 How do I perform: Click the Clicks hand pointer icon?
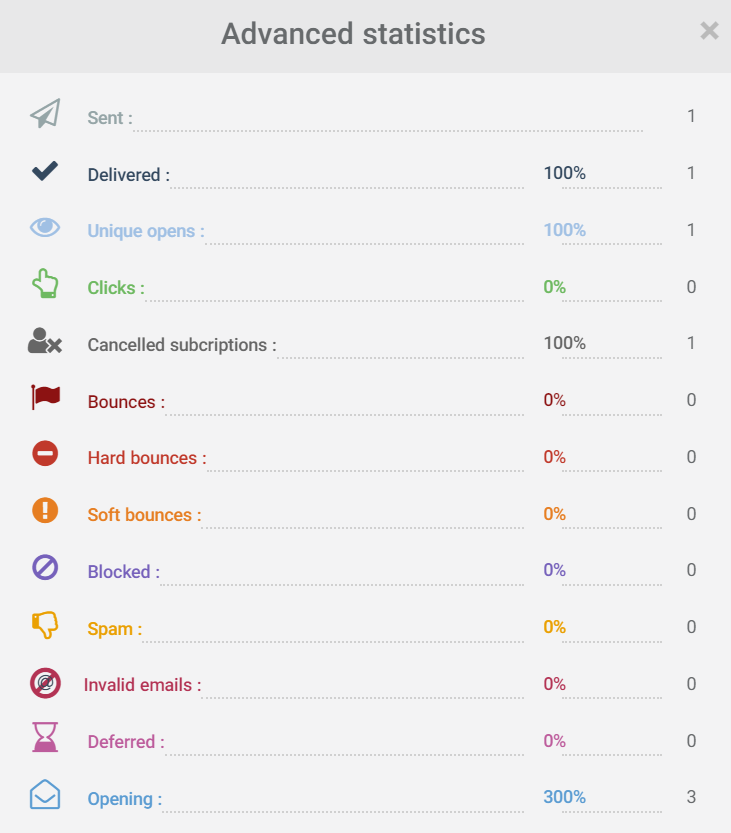pos(45,284)
